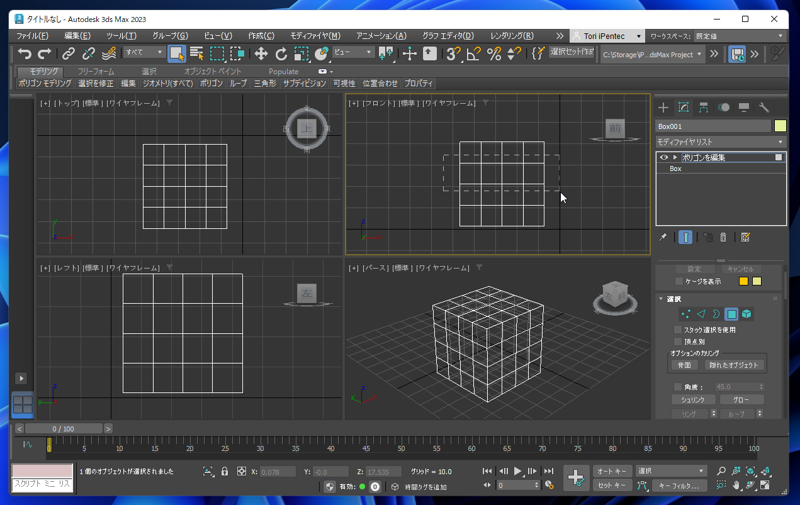Activate the Select Object tool
This screenshot has width=800, height=505.
click(x=177, y=54)
